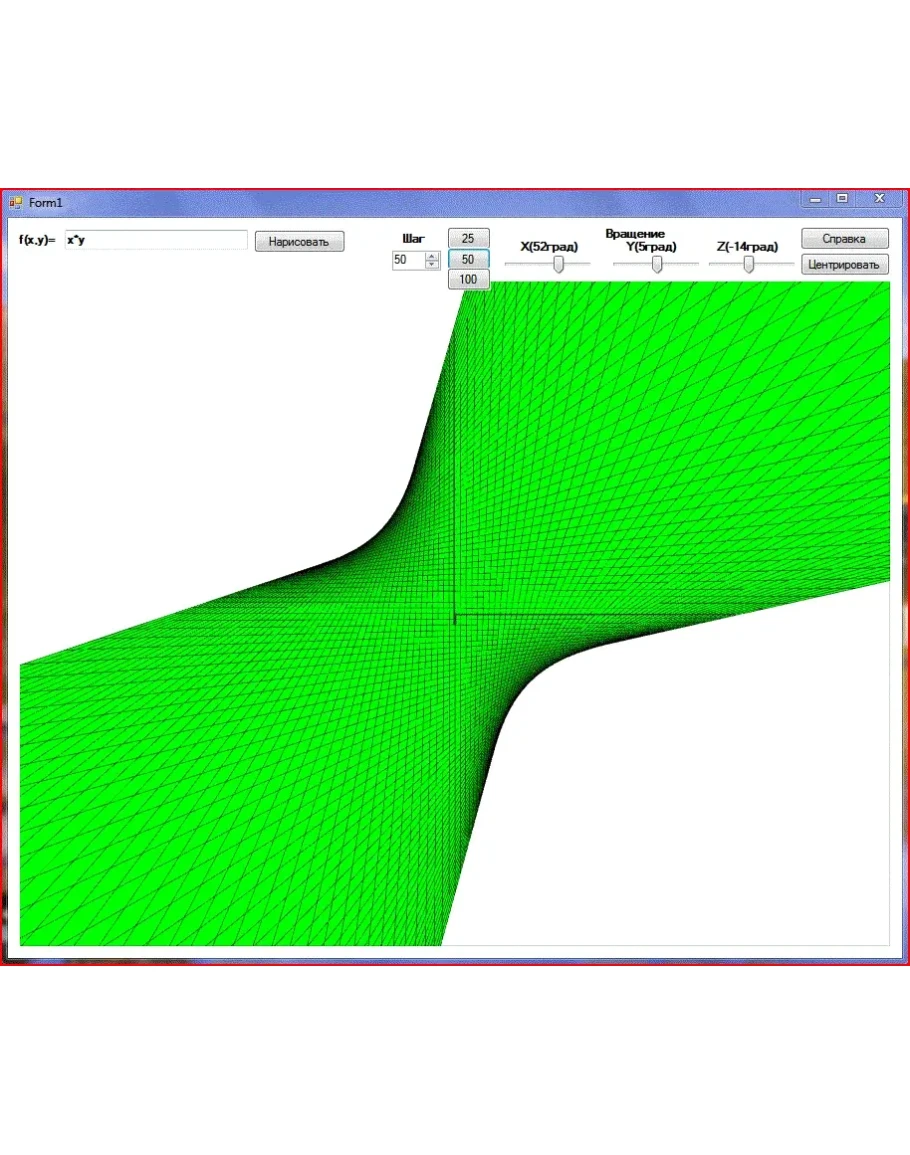The width and height of the screenshot is (910, 1155).
Task: Click the Y rotation slider thumb
Action: coord(657,264)
